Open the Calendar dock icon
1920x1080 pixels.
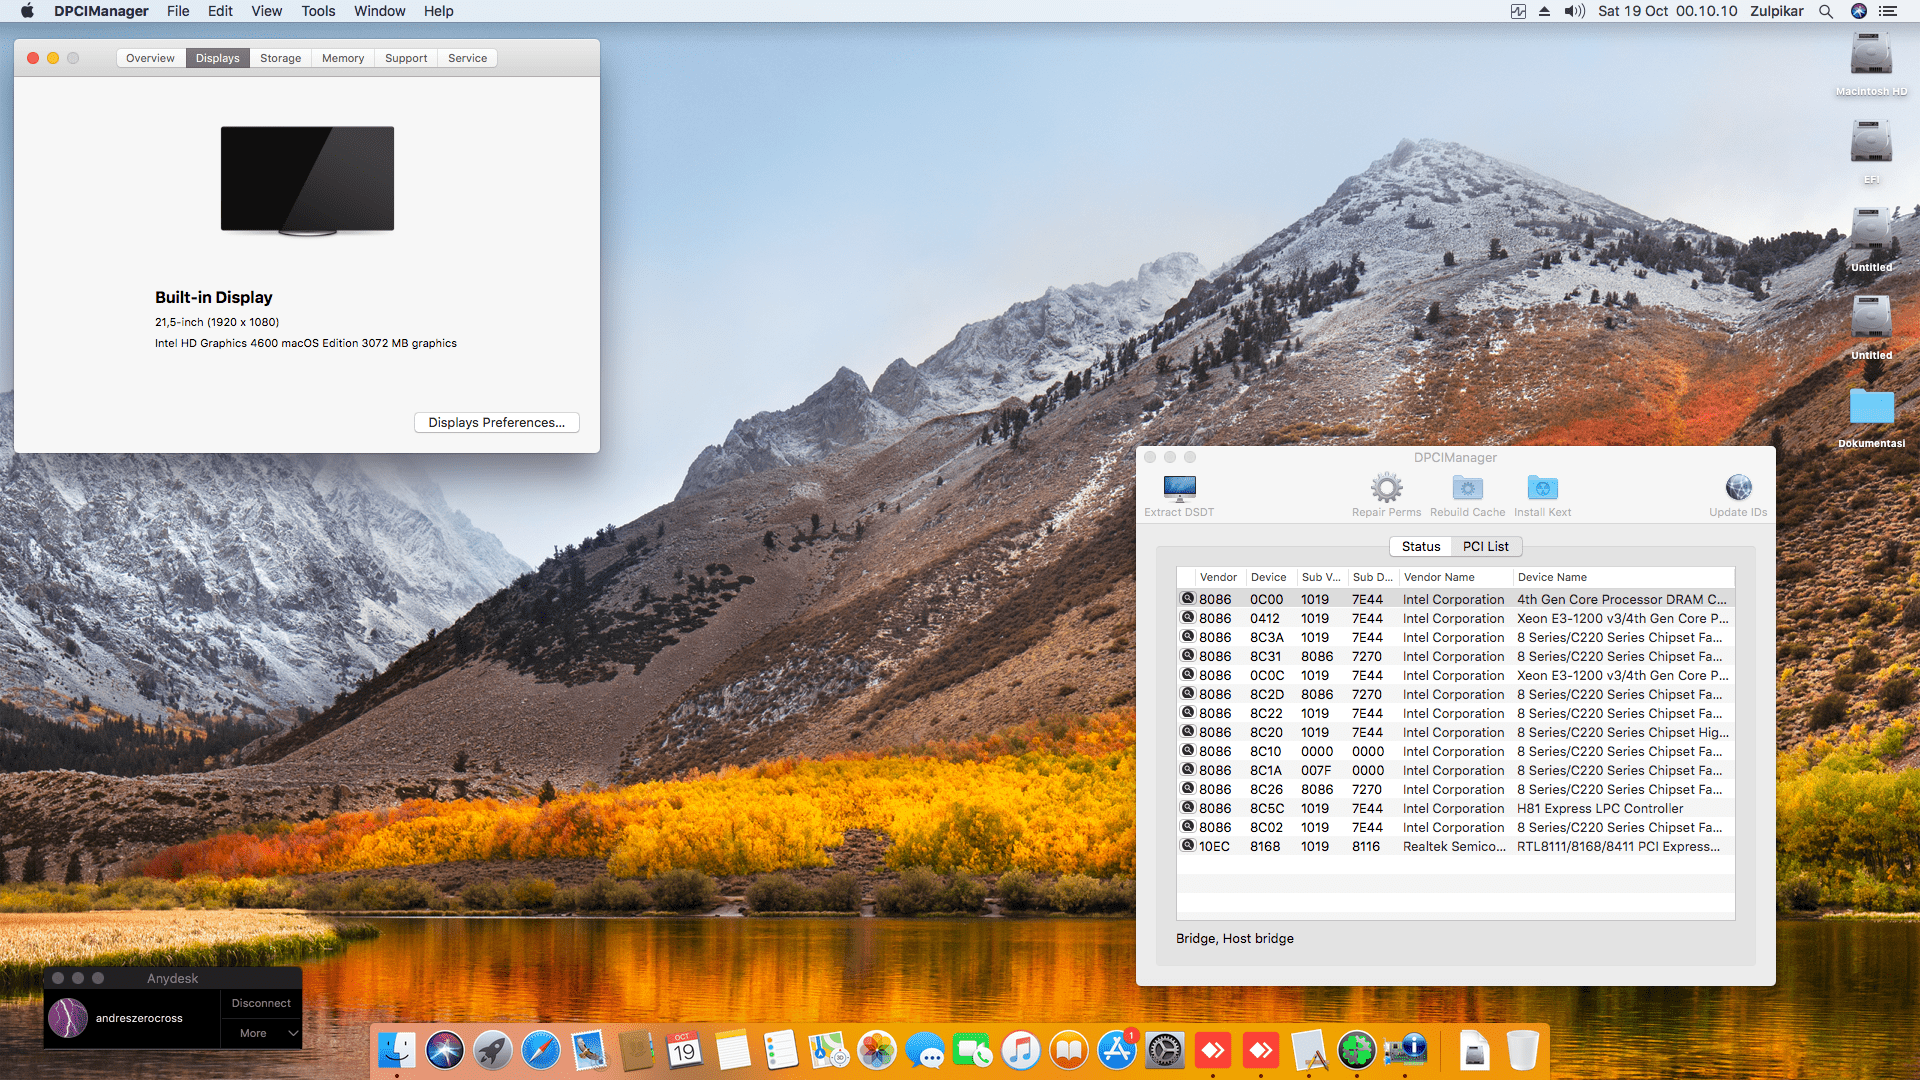coord(685,1051)
